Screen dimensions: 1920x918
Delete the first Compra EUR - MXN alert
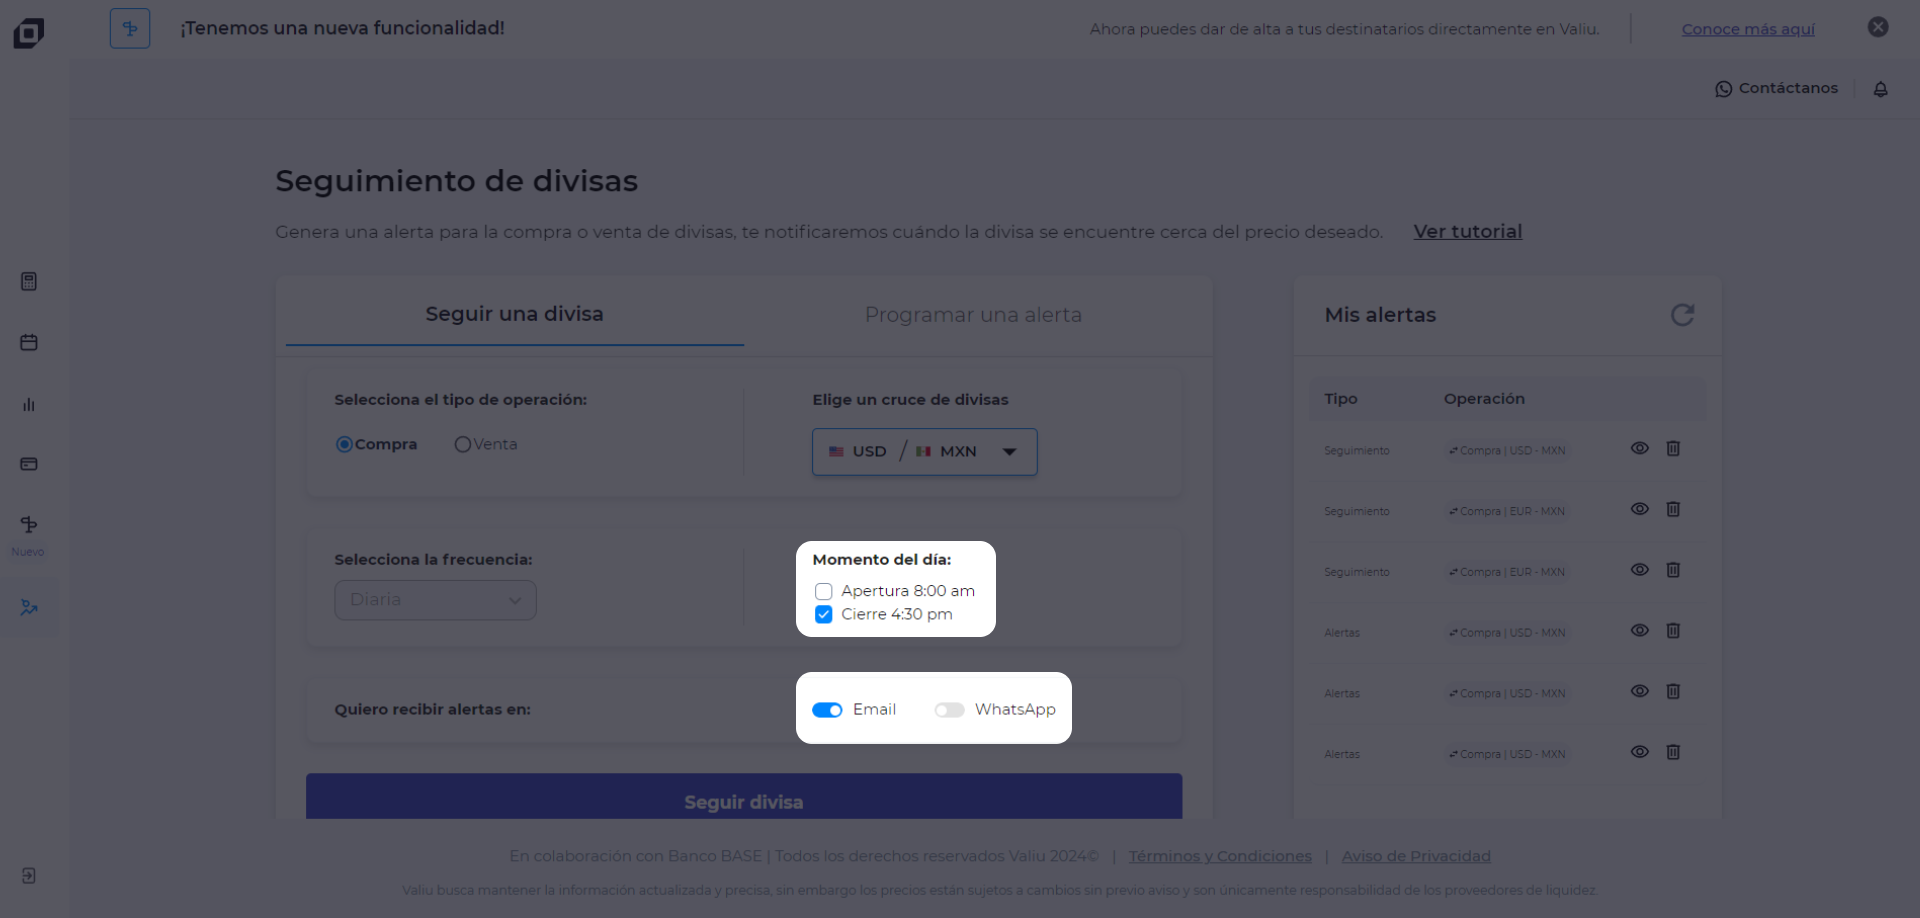point(1673,509)
